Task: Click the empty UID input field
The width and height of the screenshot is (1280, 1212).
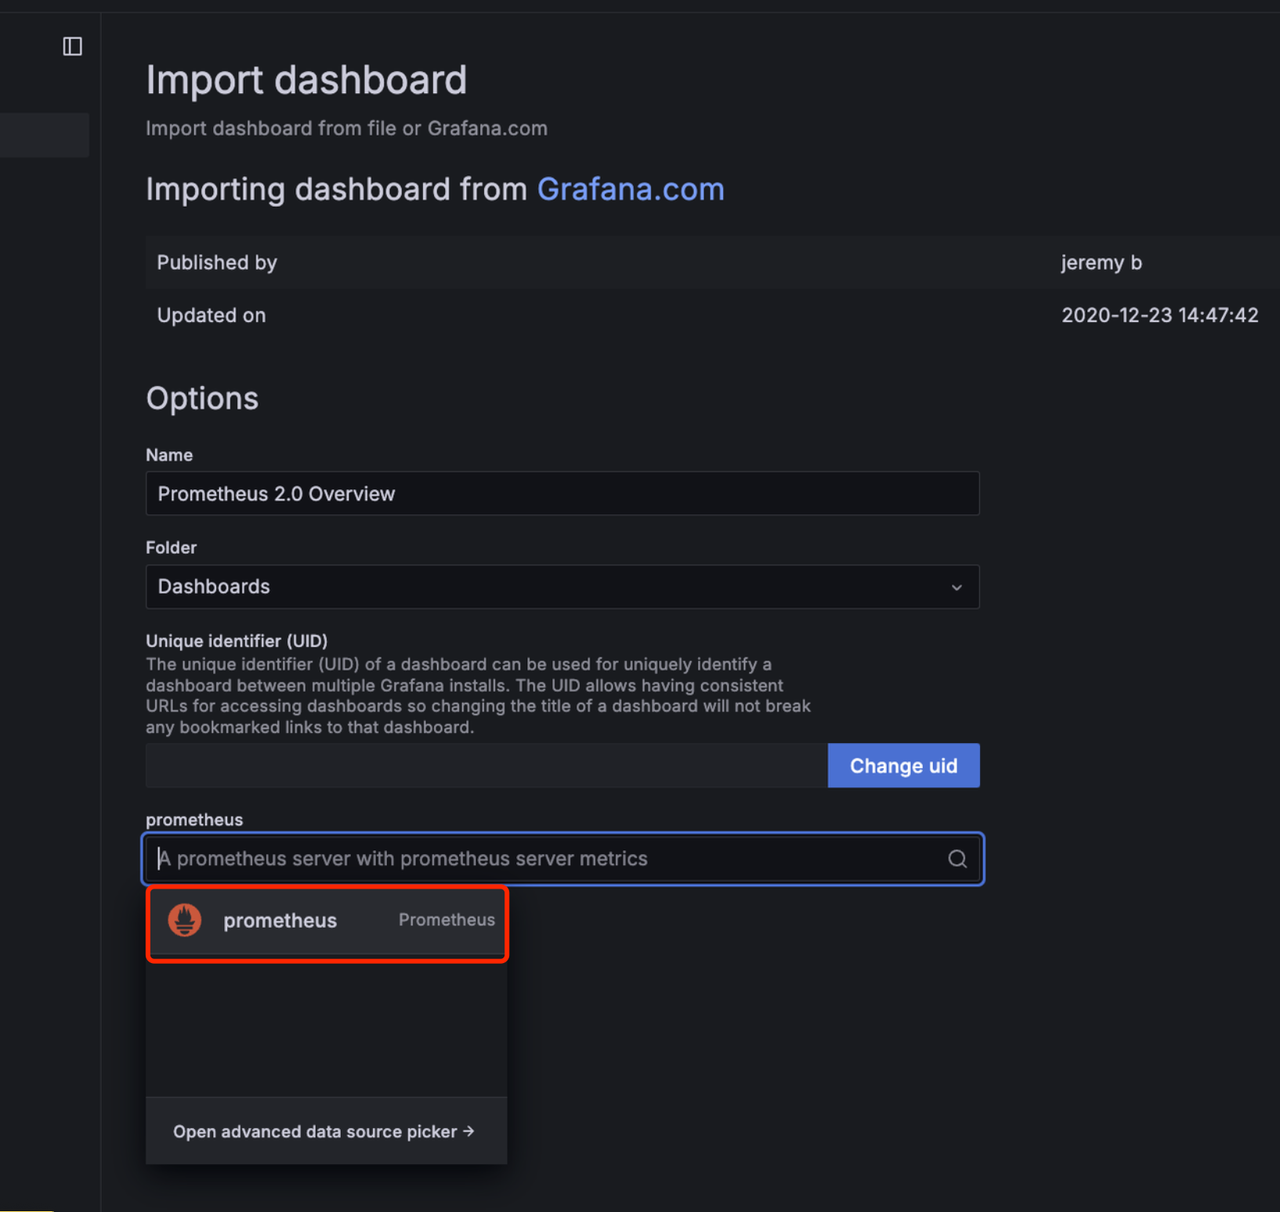Action: click(486, 766)
